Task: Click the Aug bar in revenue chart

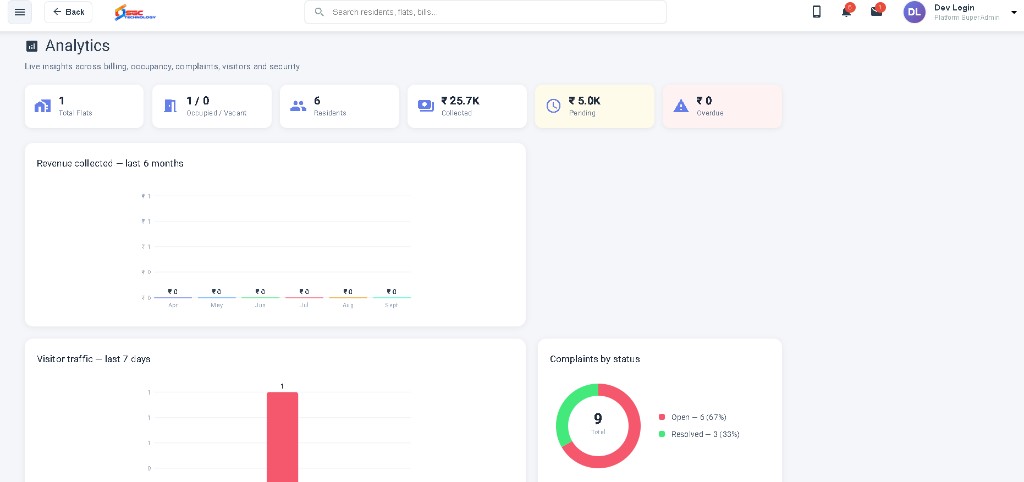Action: (347, 297)
